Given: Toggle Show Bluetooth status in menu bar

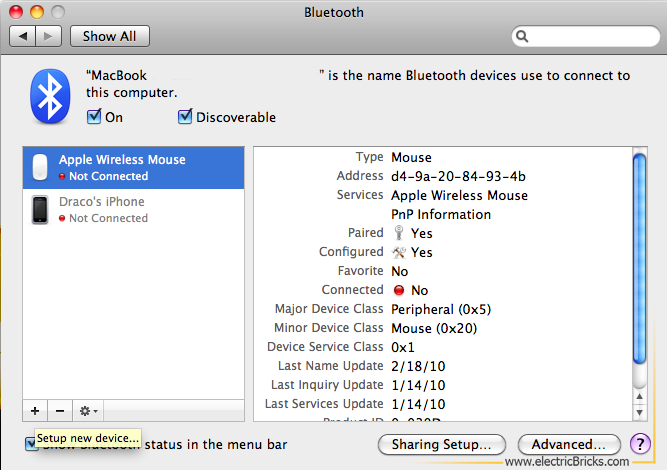Looking at the screenshot, I should tap(31, 444).
